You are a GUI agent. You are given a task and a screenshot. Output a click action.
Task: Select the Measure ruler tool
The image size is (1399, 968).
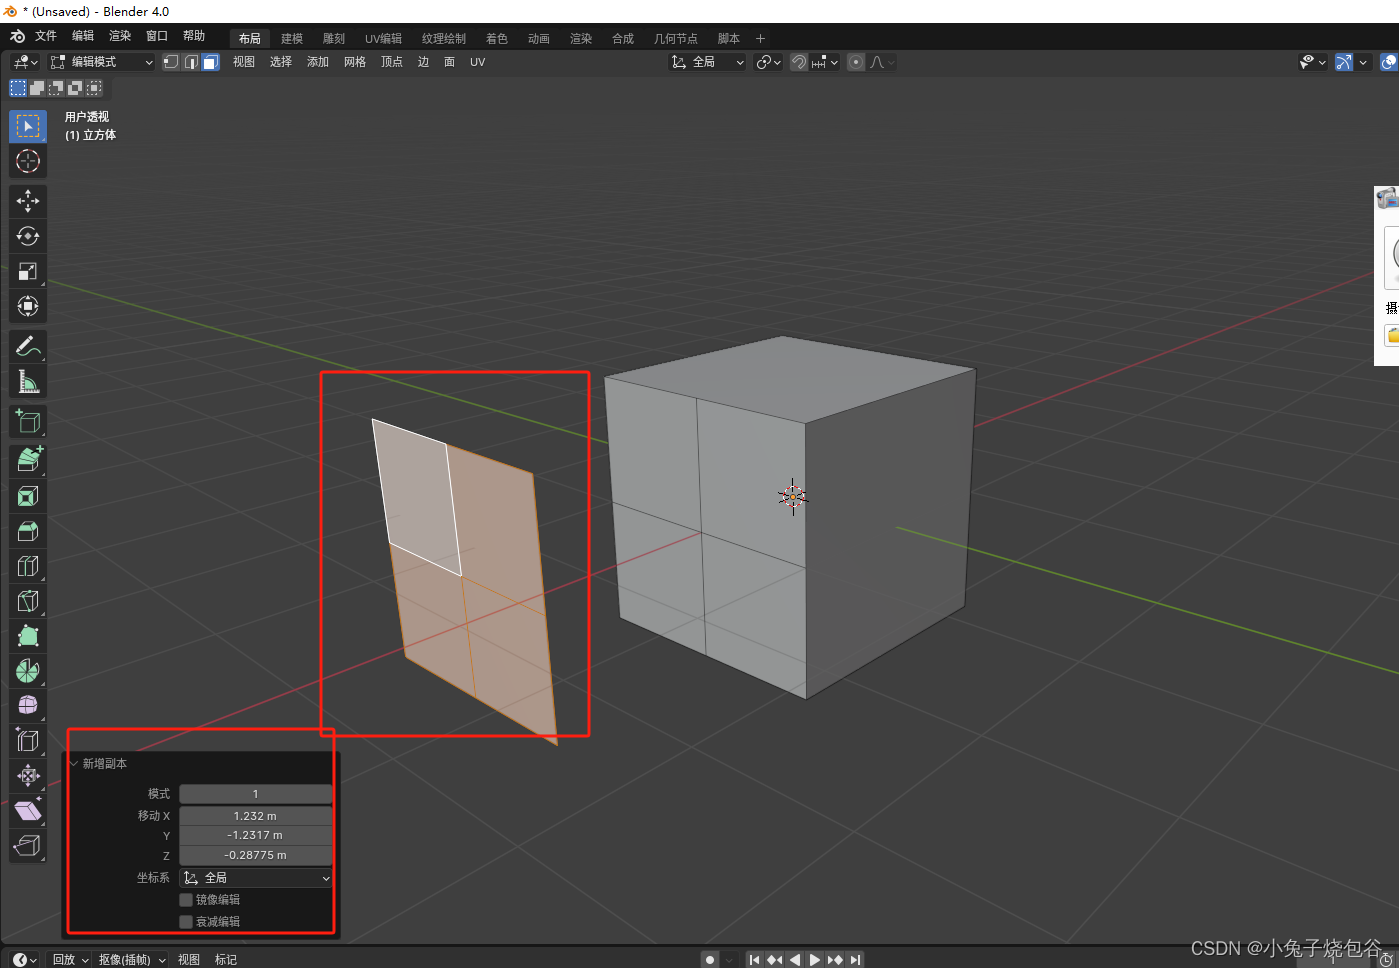tap(28, 381)
